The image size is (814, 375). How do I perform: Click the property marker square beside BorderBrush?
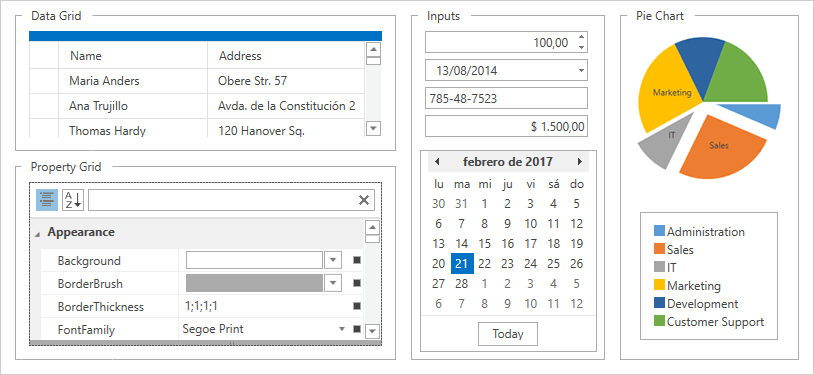coord(357,283)
